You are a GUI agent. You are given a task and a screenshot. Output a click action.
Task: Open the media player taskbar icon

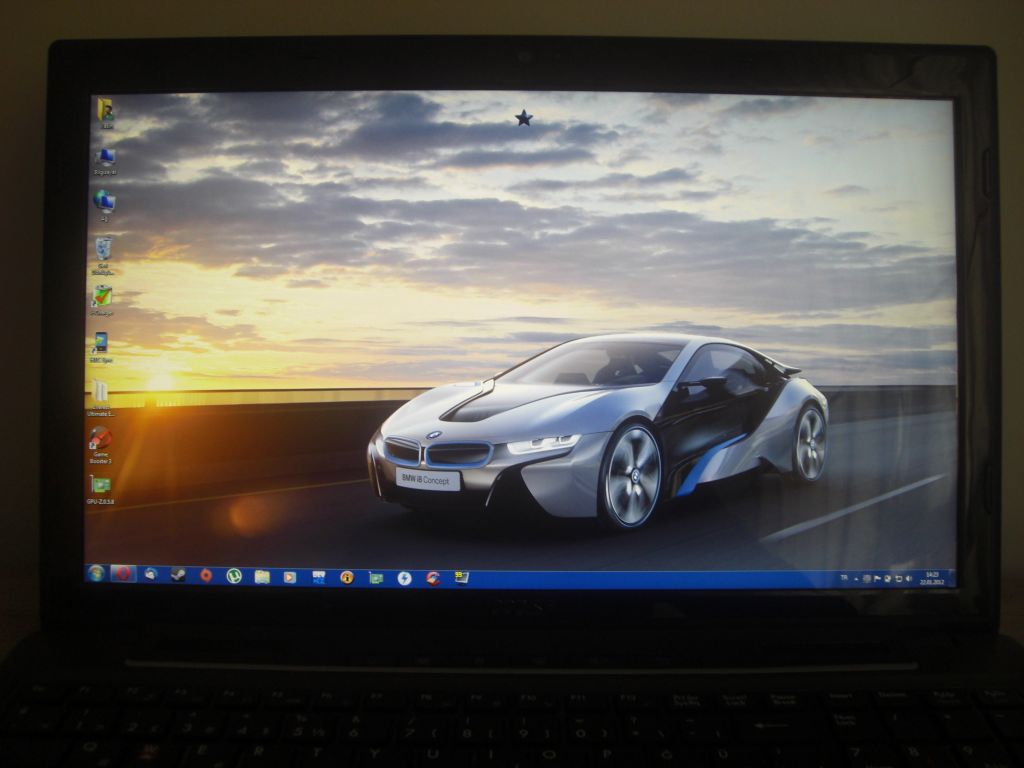[x=290, y=577]
